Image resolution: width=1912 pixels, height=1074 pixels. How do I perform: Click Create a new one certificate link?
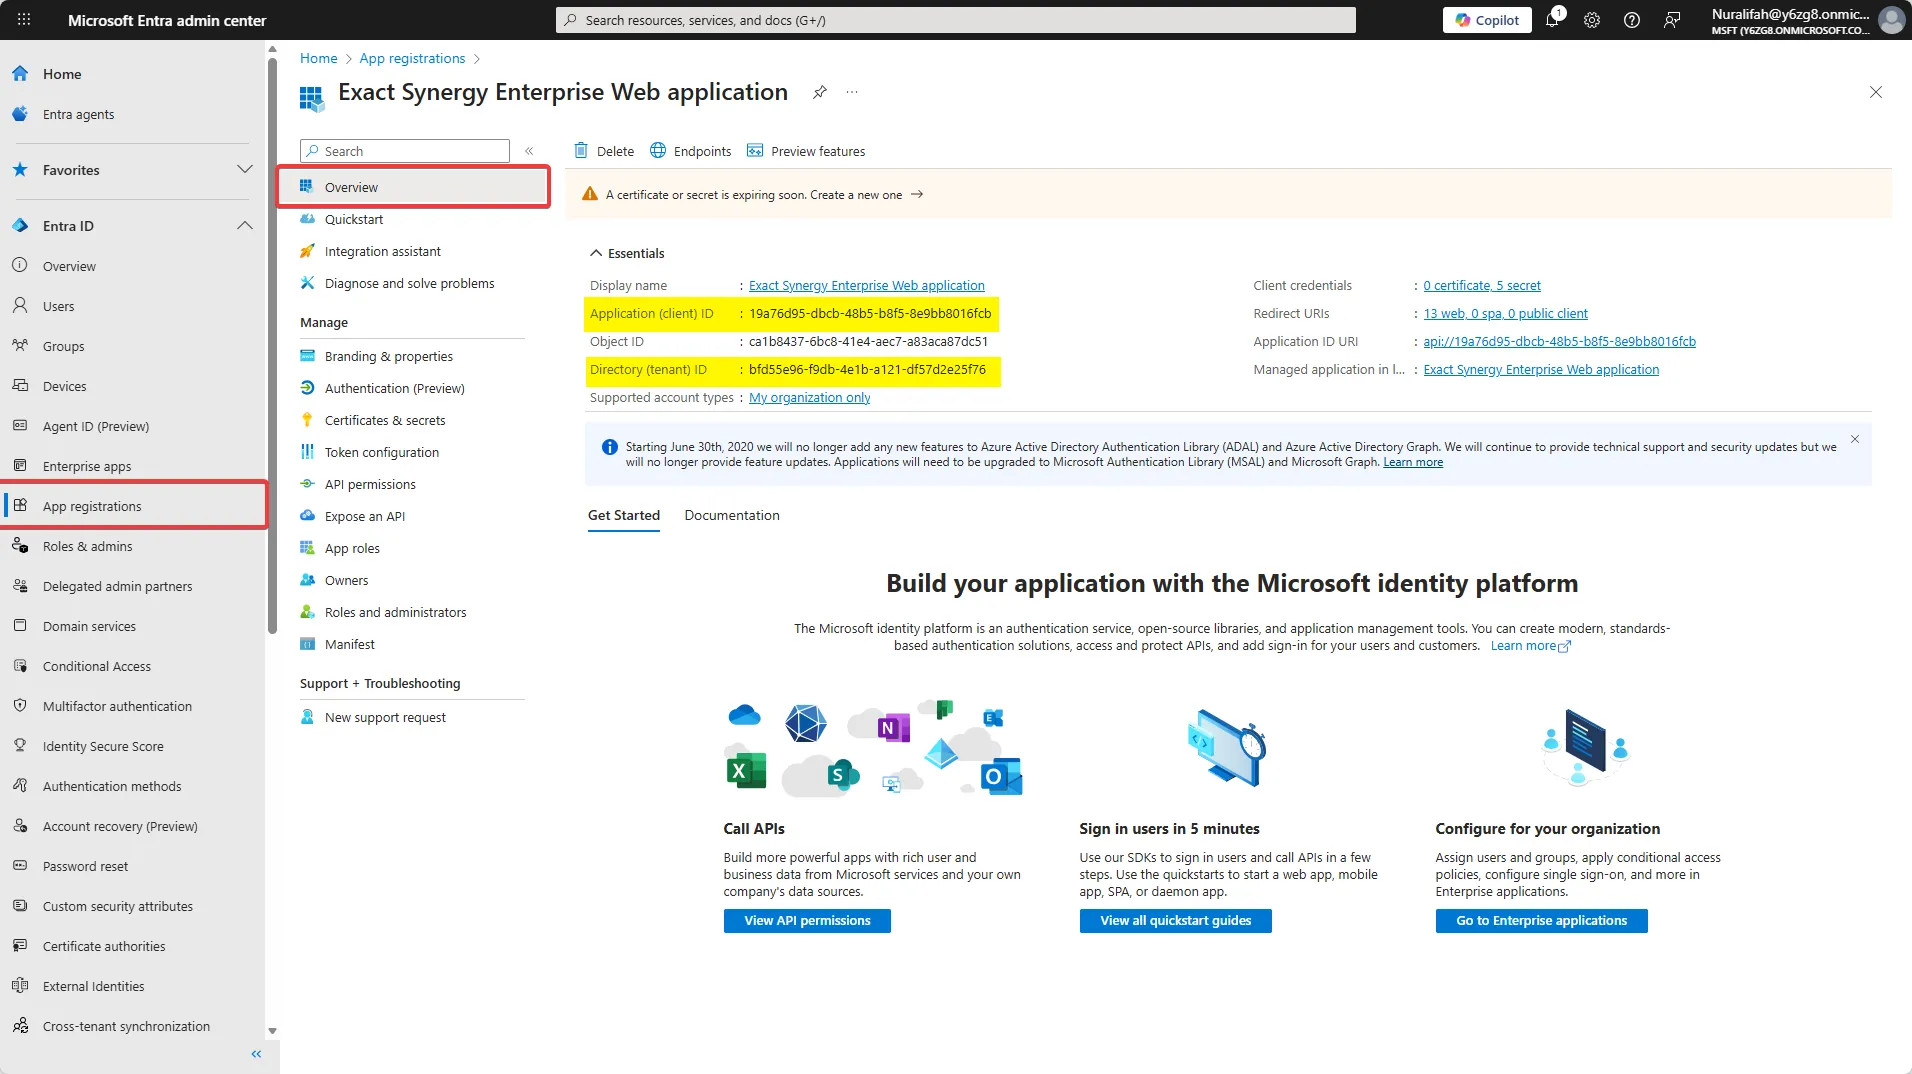pos(856,194)
